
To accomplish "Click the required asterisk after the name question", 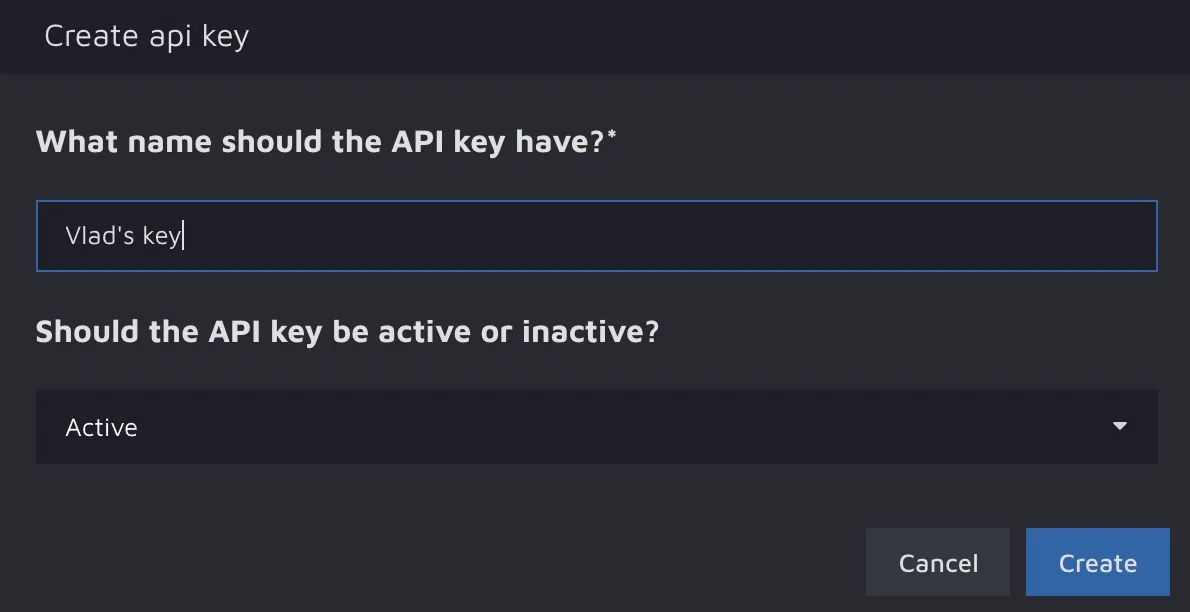I will click(612, 136).
